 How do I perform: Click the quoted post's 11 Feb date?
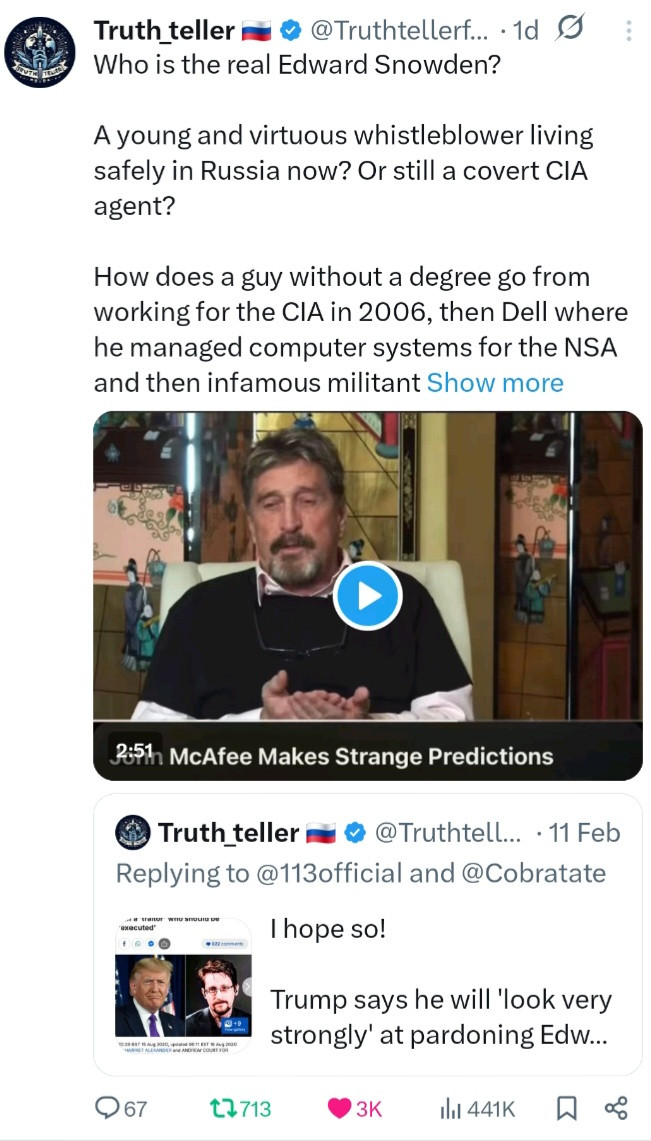(x=586, y=832)
